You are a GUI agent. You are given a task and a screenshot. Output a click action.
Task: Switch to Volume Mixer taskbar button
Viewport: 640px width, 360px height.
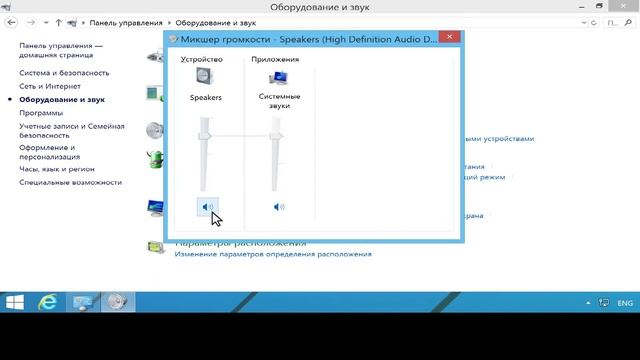point(118,302)
